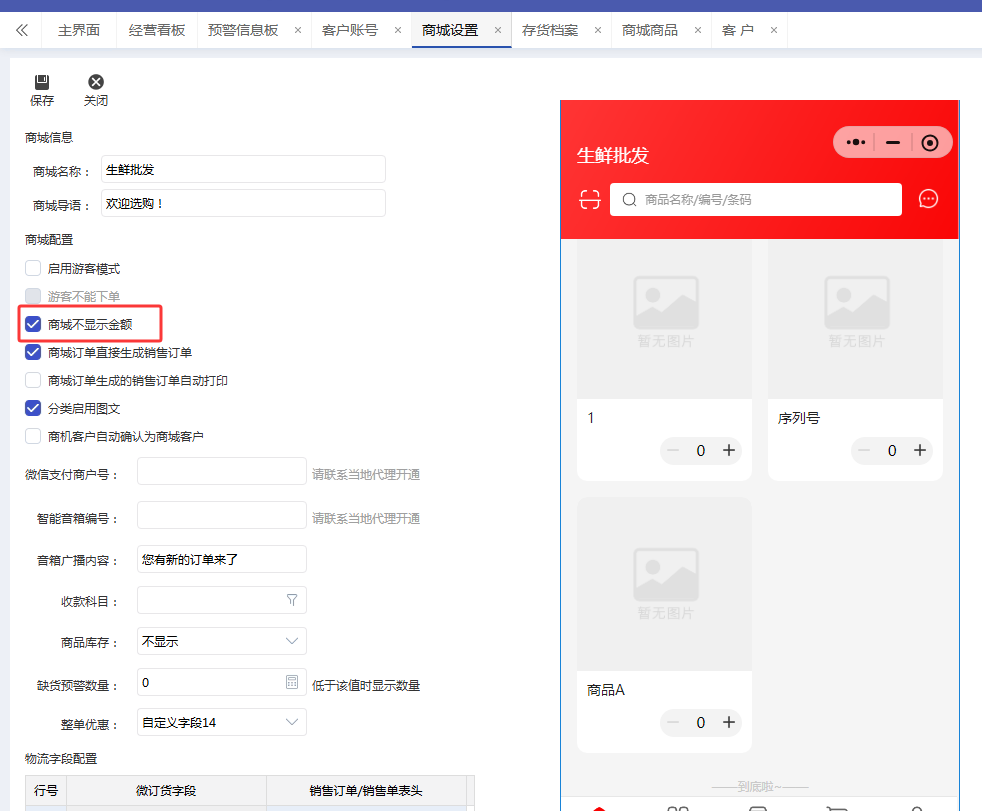The width and height of the screenshot is (982, 811).
Task: Close the 客户账号 tab
Action: [398, 30]
